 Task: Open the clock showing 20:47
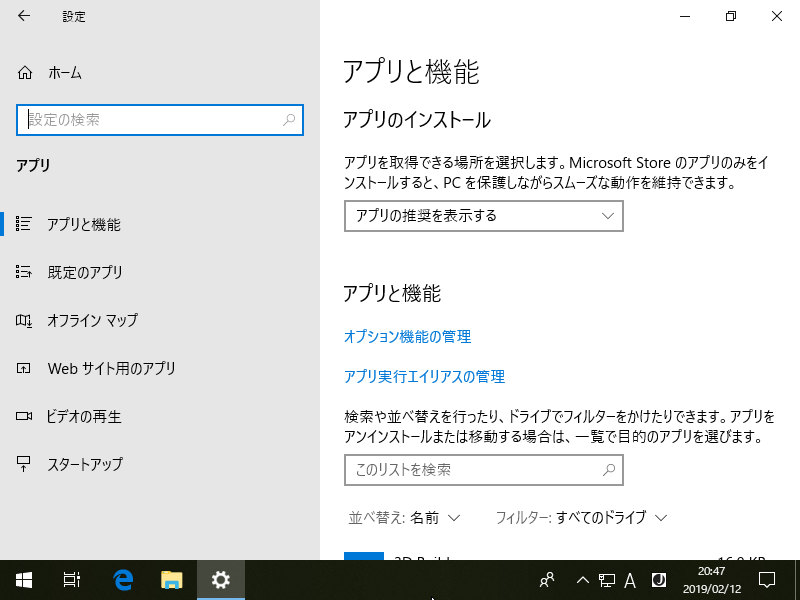click(712, 580)
